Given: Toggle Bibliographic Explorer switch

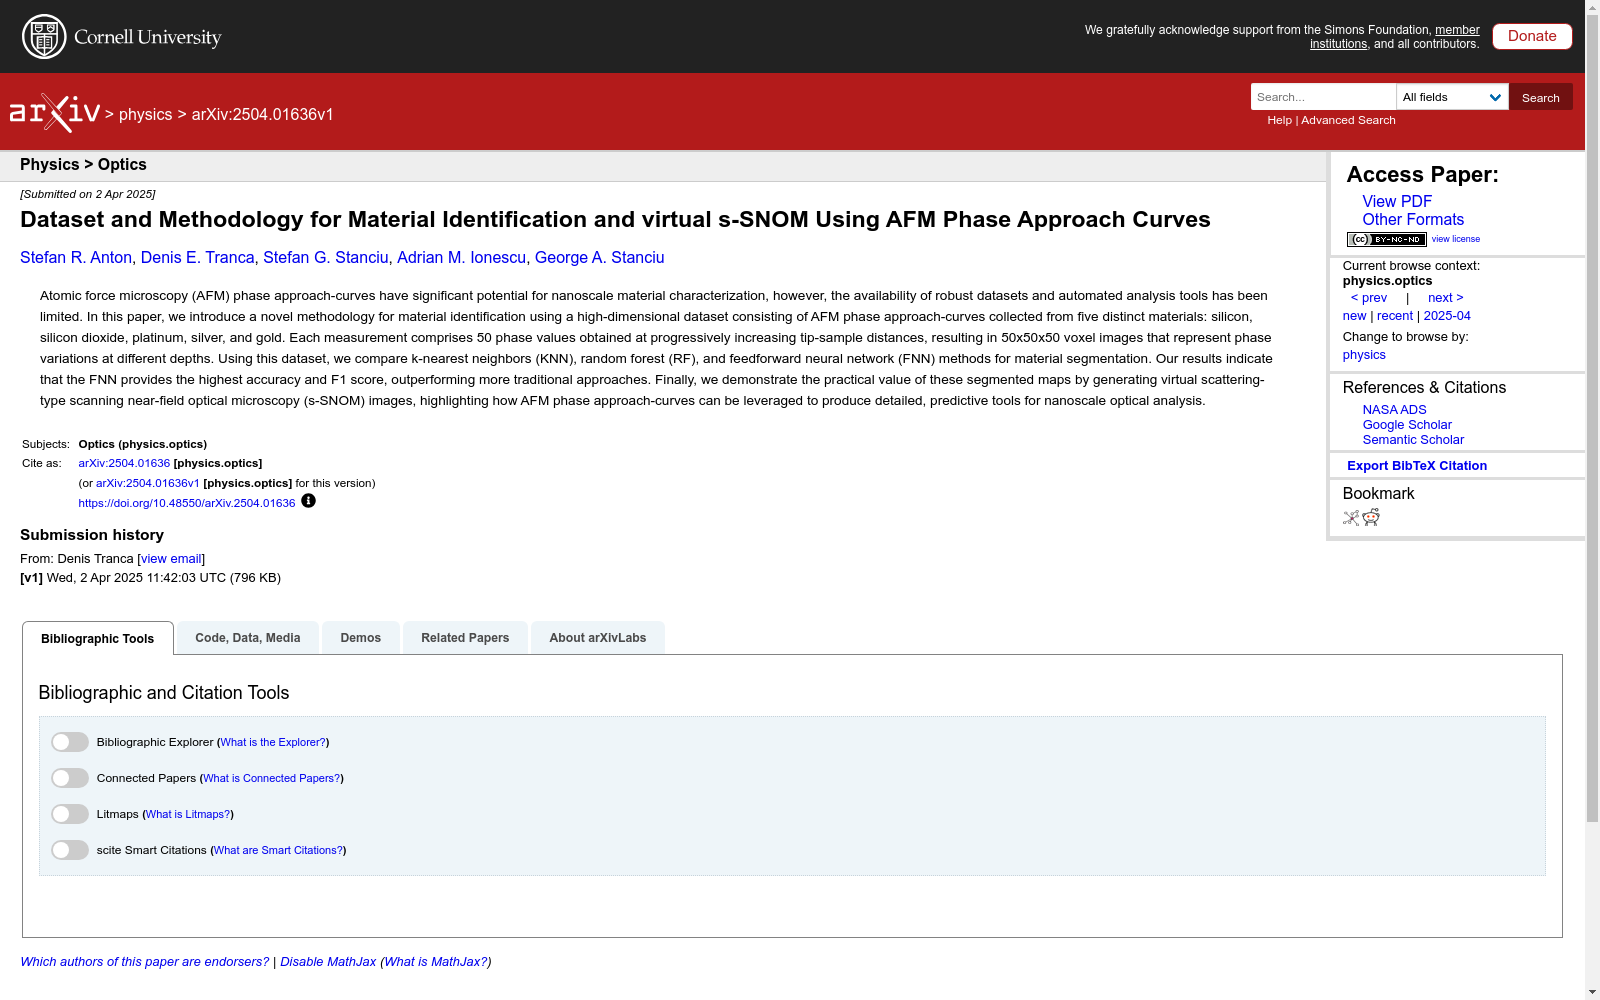Looking at the screenshot, I should tap(70, 742).
